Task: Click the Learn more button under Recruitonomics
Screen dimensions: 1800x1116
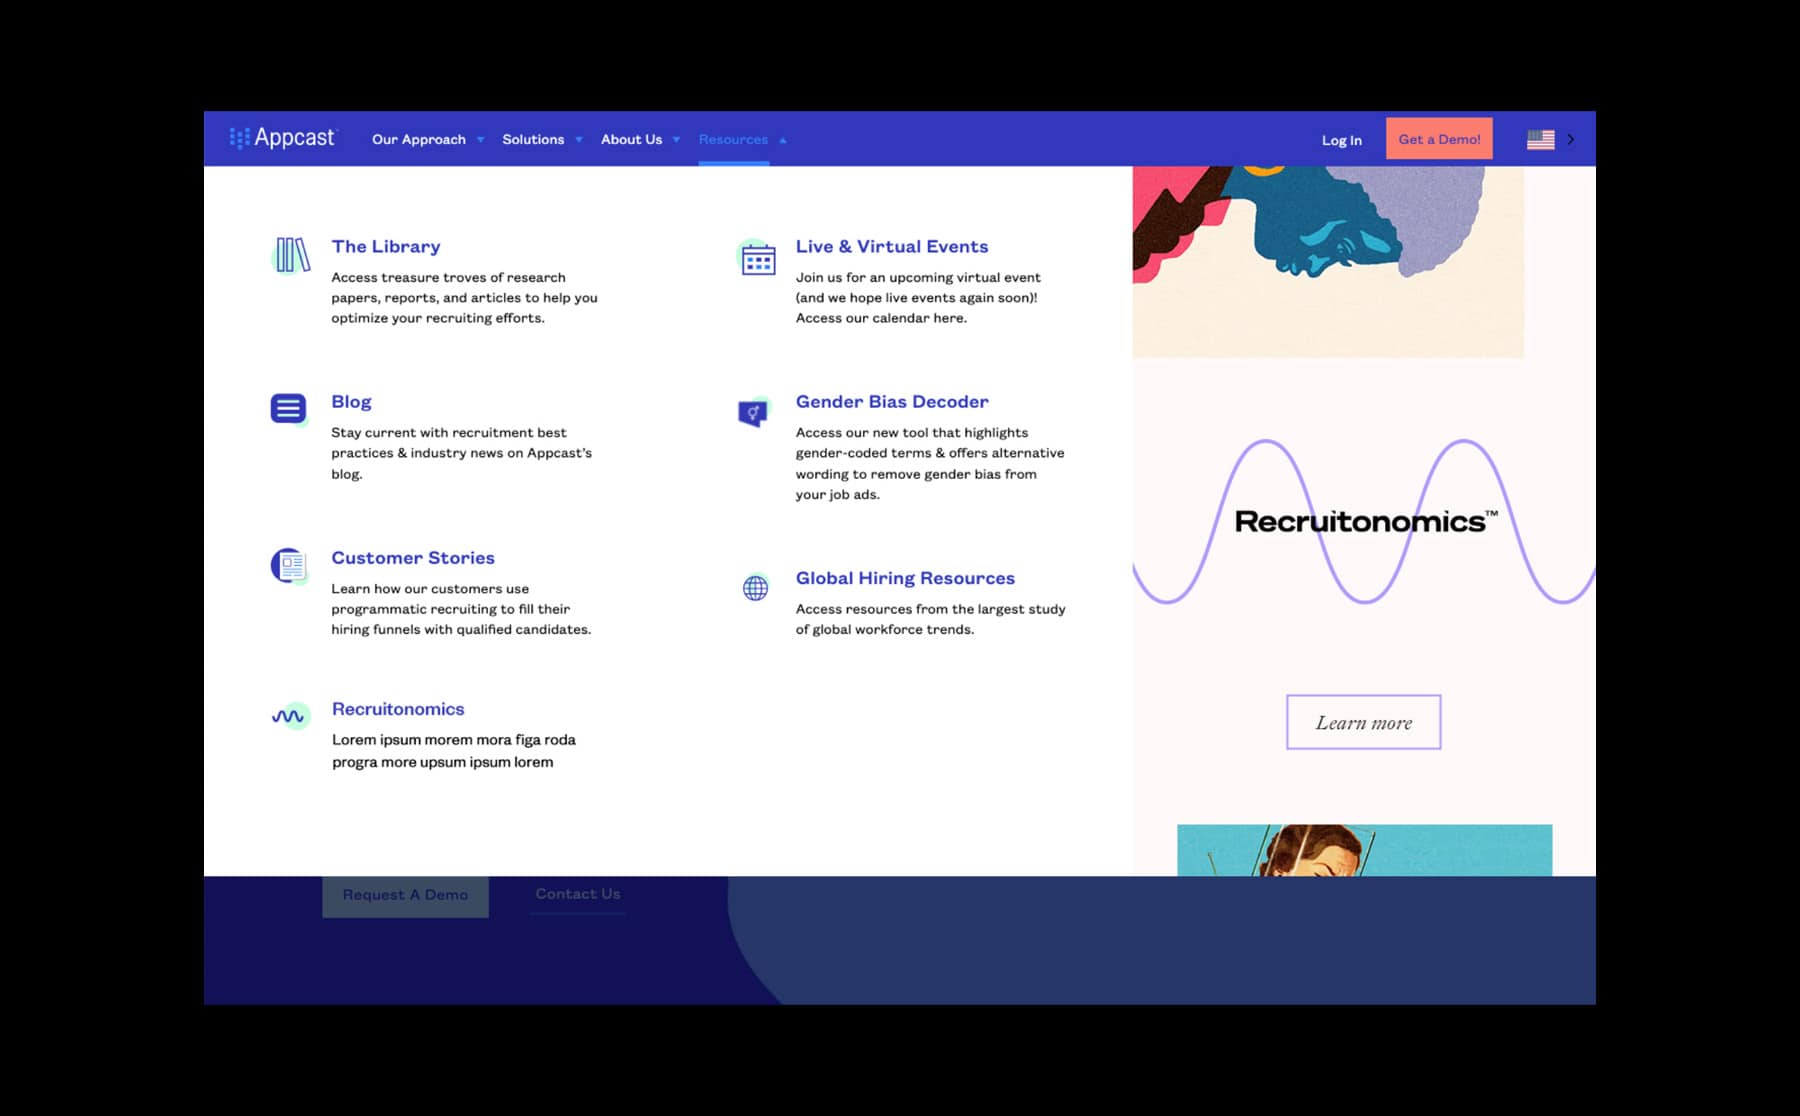Action: point(1363,722)
